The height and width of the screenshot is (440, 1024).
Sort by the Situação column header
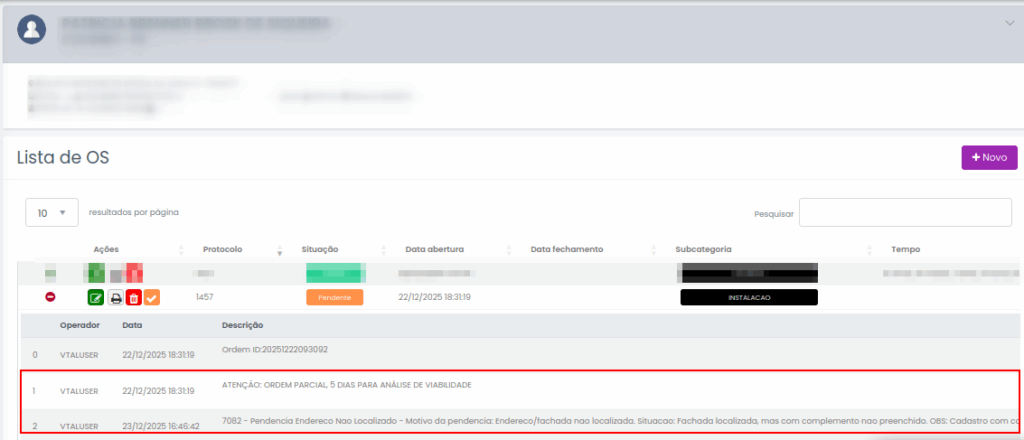click(x=322, y=249)
